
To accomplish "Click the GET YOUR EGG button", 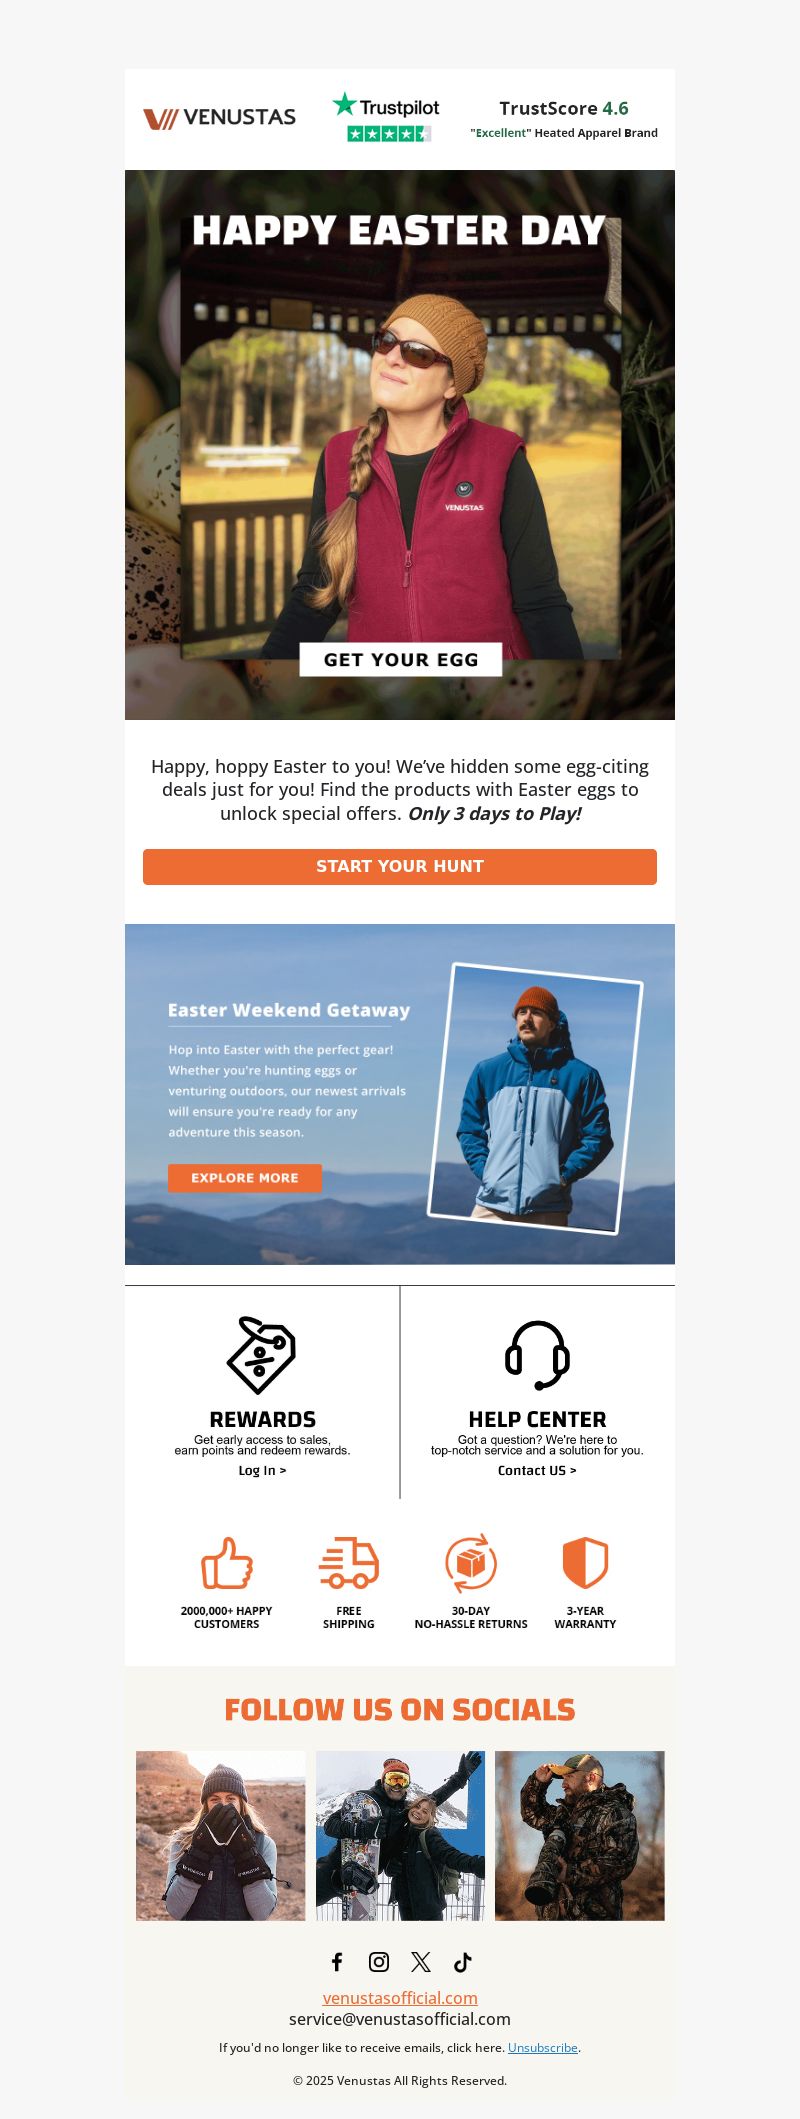I will coord(401,660).
